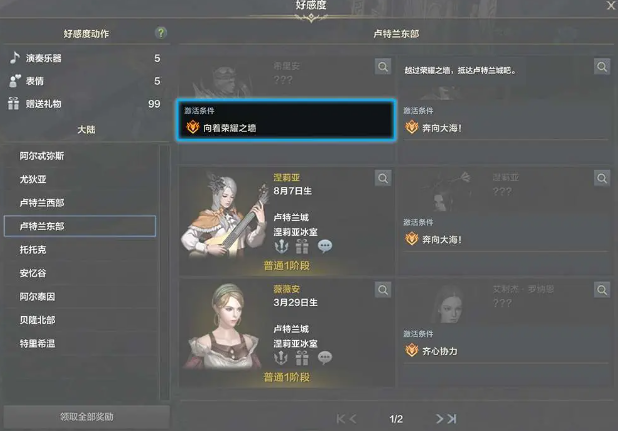618x431 pixels.
Task: Click the chat bubble icon under 涅莉亚
Action: pyautogui.click(x=325, y=246)
